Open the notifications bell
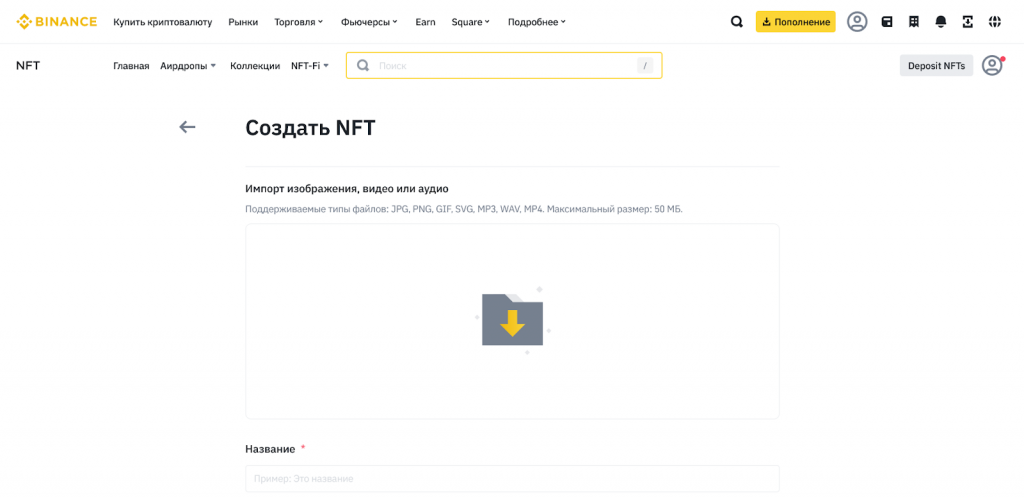1024x497 pixels. pyautogui.click(x=941, y=21)
